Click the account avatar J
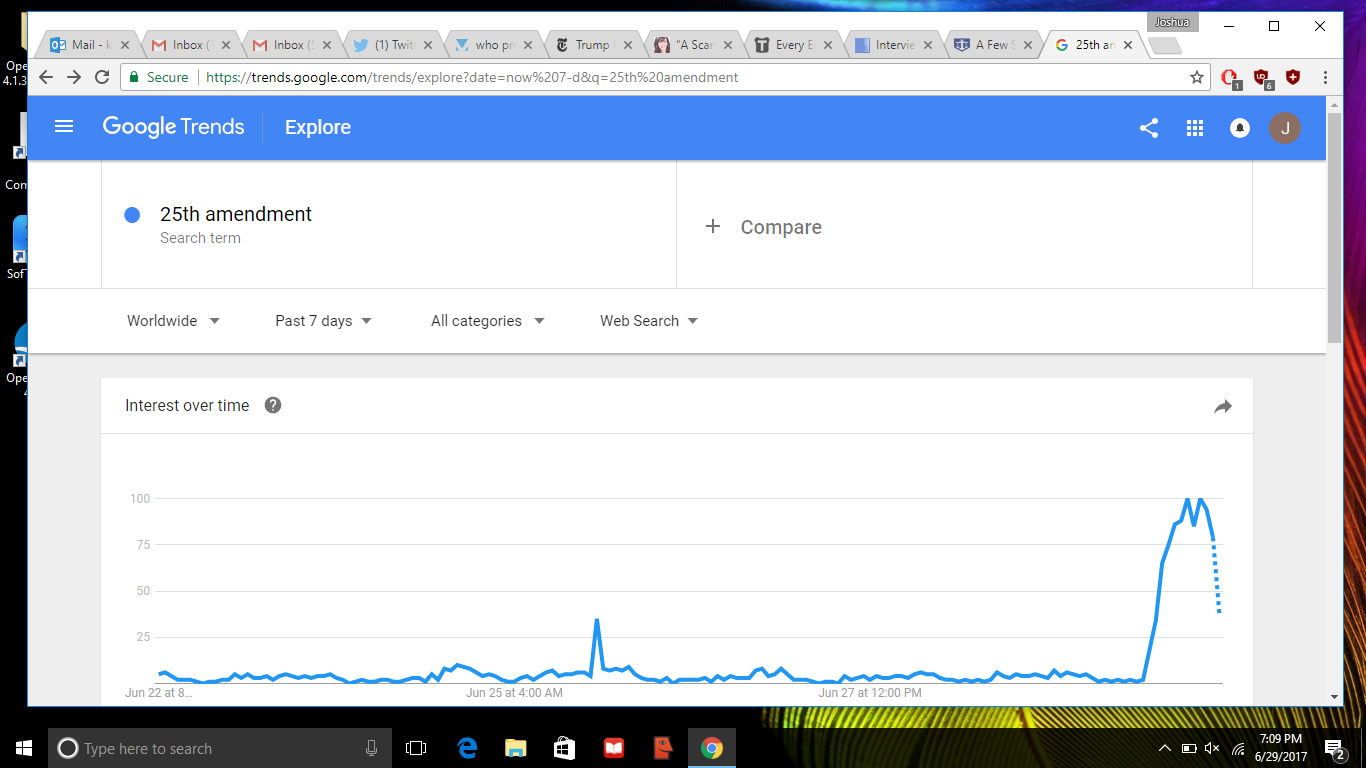1366x768 pixels. point(1285,128)
